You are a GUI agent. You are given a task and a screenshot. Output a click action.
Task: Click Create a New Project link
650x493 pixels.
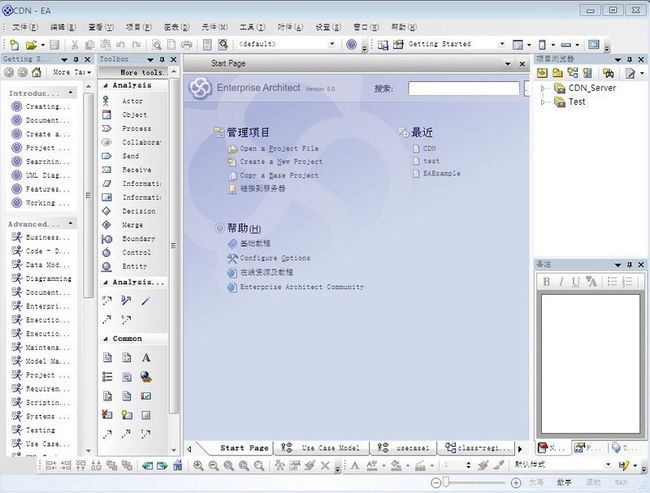(x=281, y=162)
